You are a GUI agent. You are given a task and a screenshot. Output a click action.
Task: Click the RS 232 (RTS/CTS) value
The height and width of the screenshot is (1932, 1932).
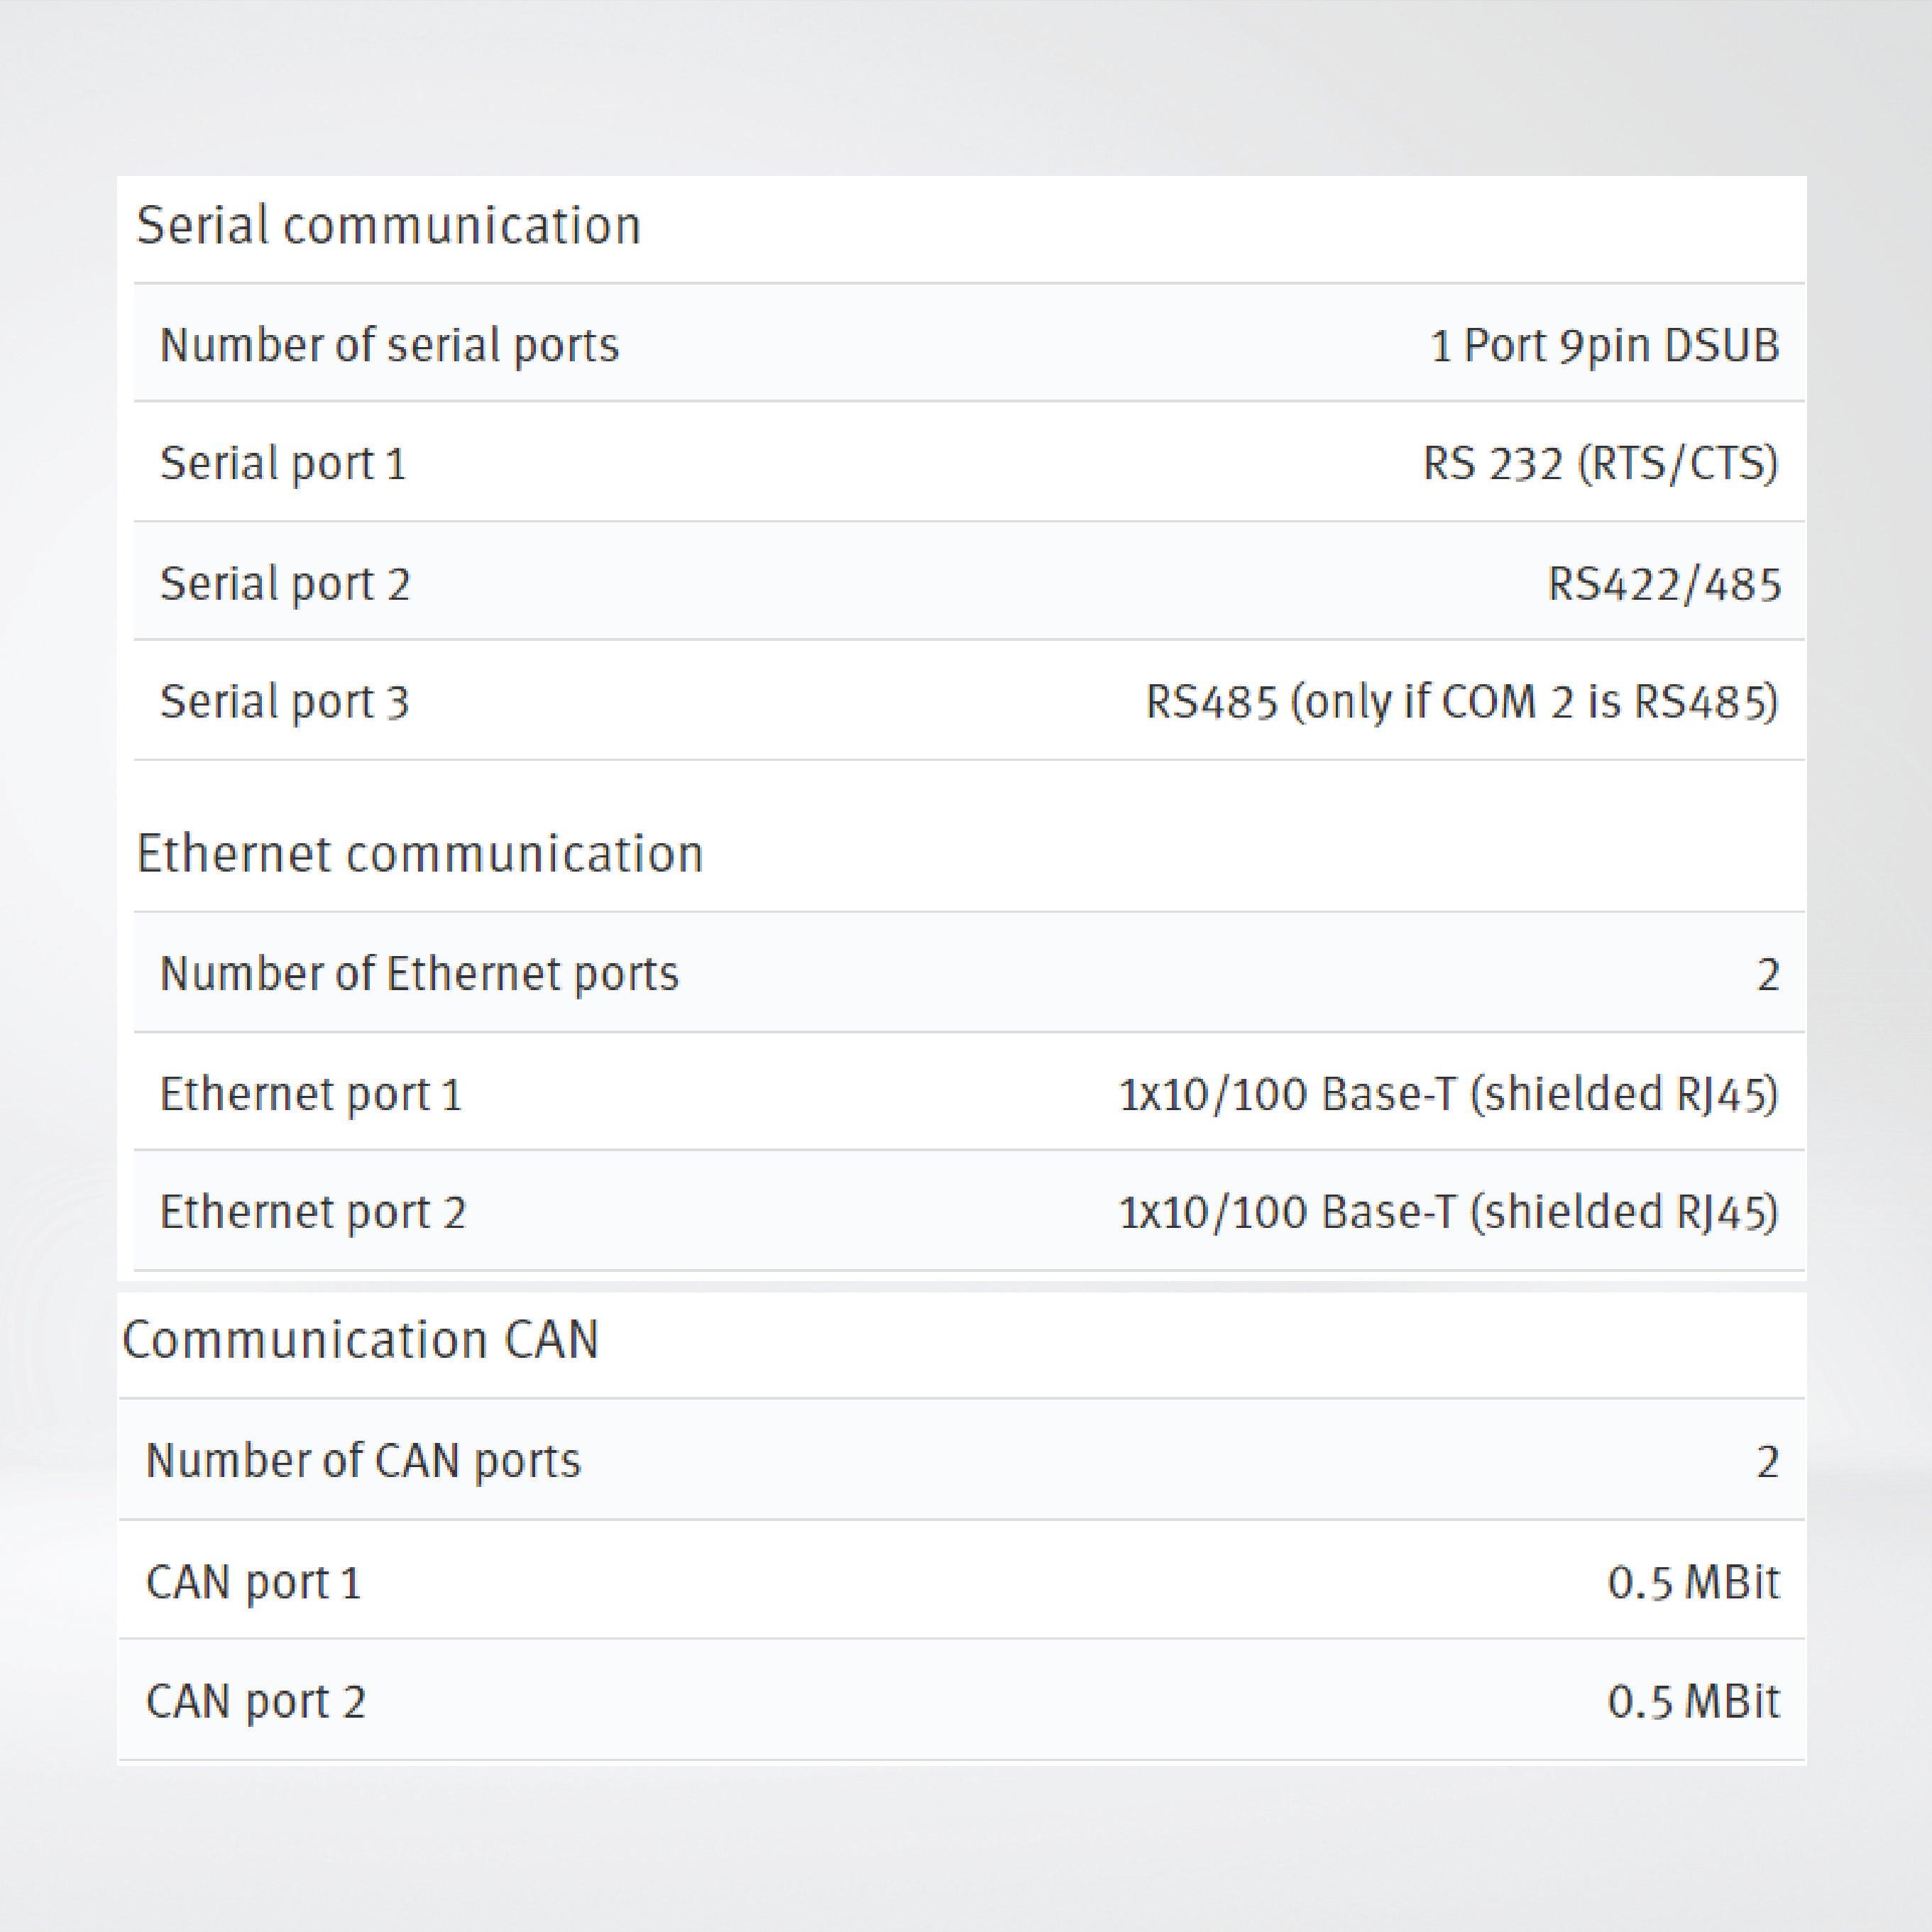click(1600, 464)
